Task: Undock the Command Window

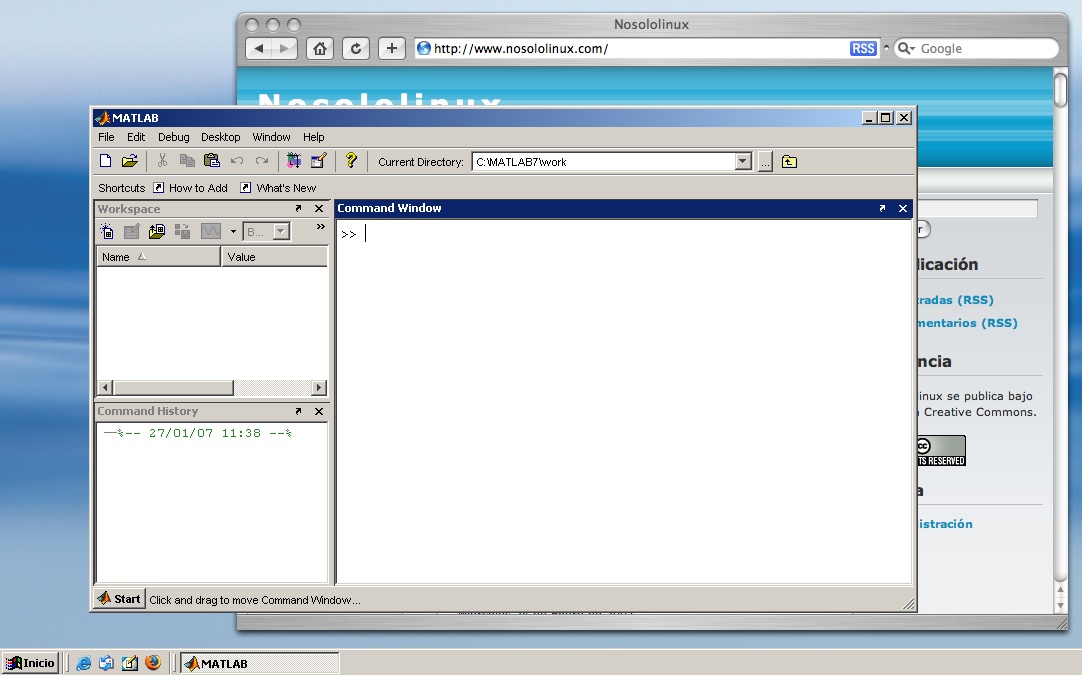Action: tap(882, 208)
